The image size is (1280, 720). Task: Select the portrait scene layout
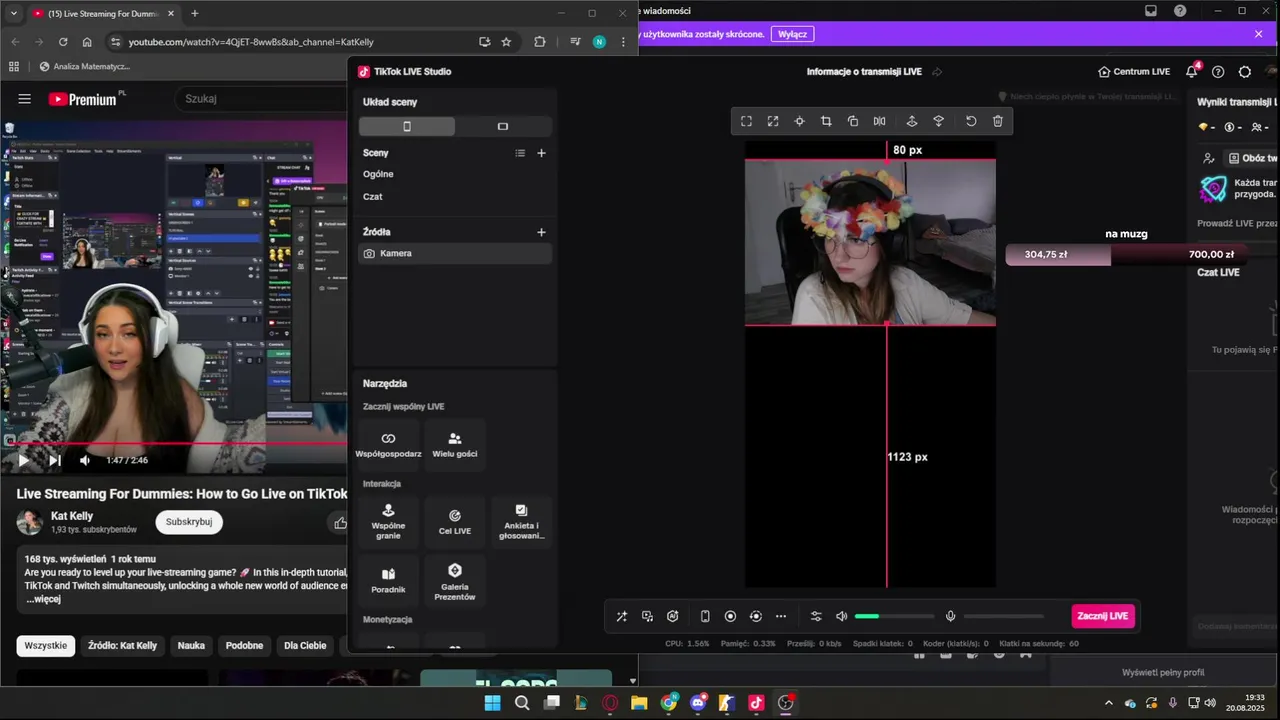click(x=407, y=126)
